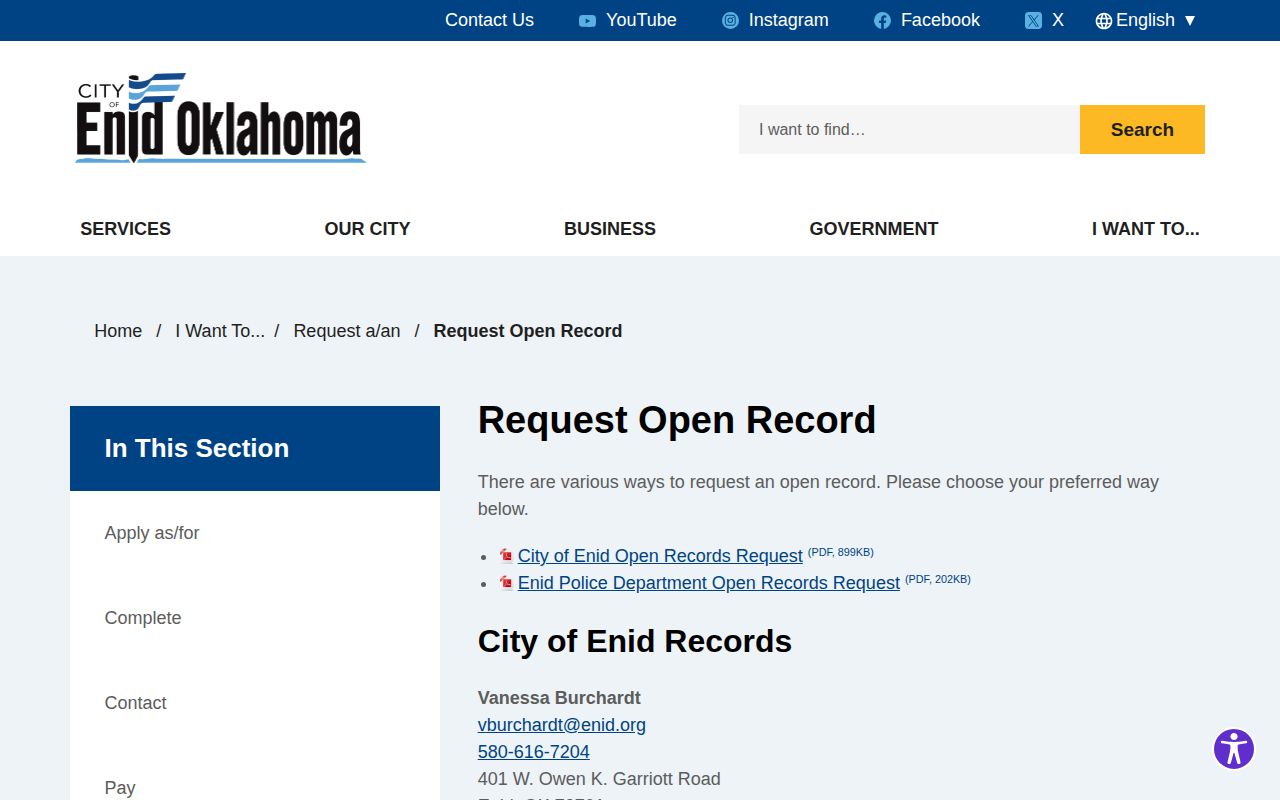Click the YouTube icon in top bar
Screen dimensions: 1280x800
click(587, 21)
